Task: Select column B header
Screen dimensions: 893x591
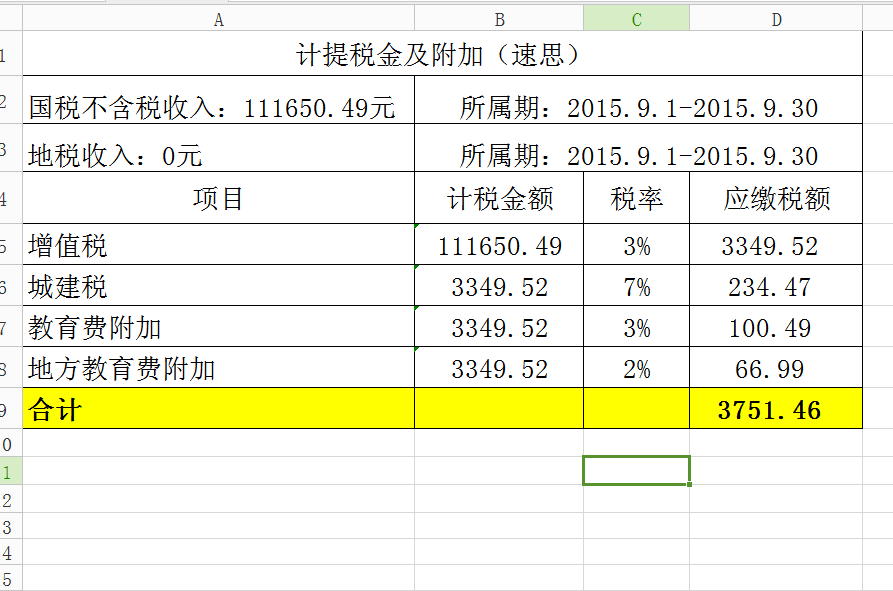Action: (x=499, y=18)
